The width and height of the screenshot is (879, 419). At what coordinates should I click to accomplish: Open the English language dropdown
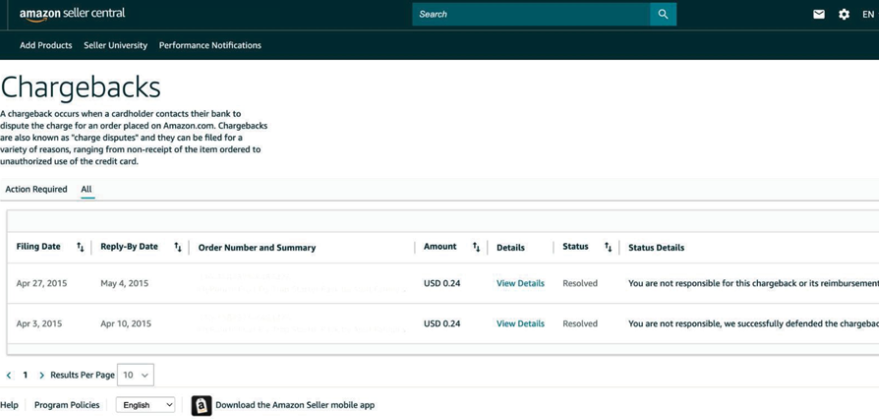pyautogui.click(x=145, y=405)
